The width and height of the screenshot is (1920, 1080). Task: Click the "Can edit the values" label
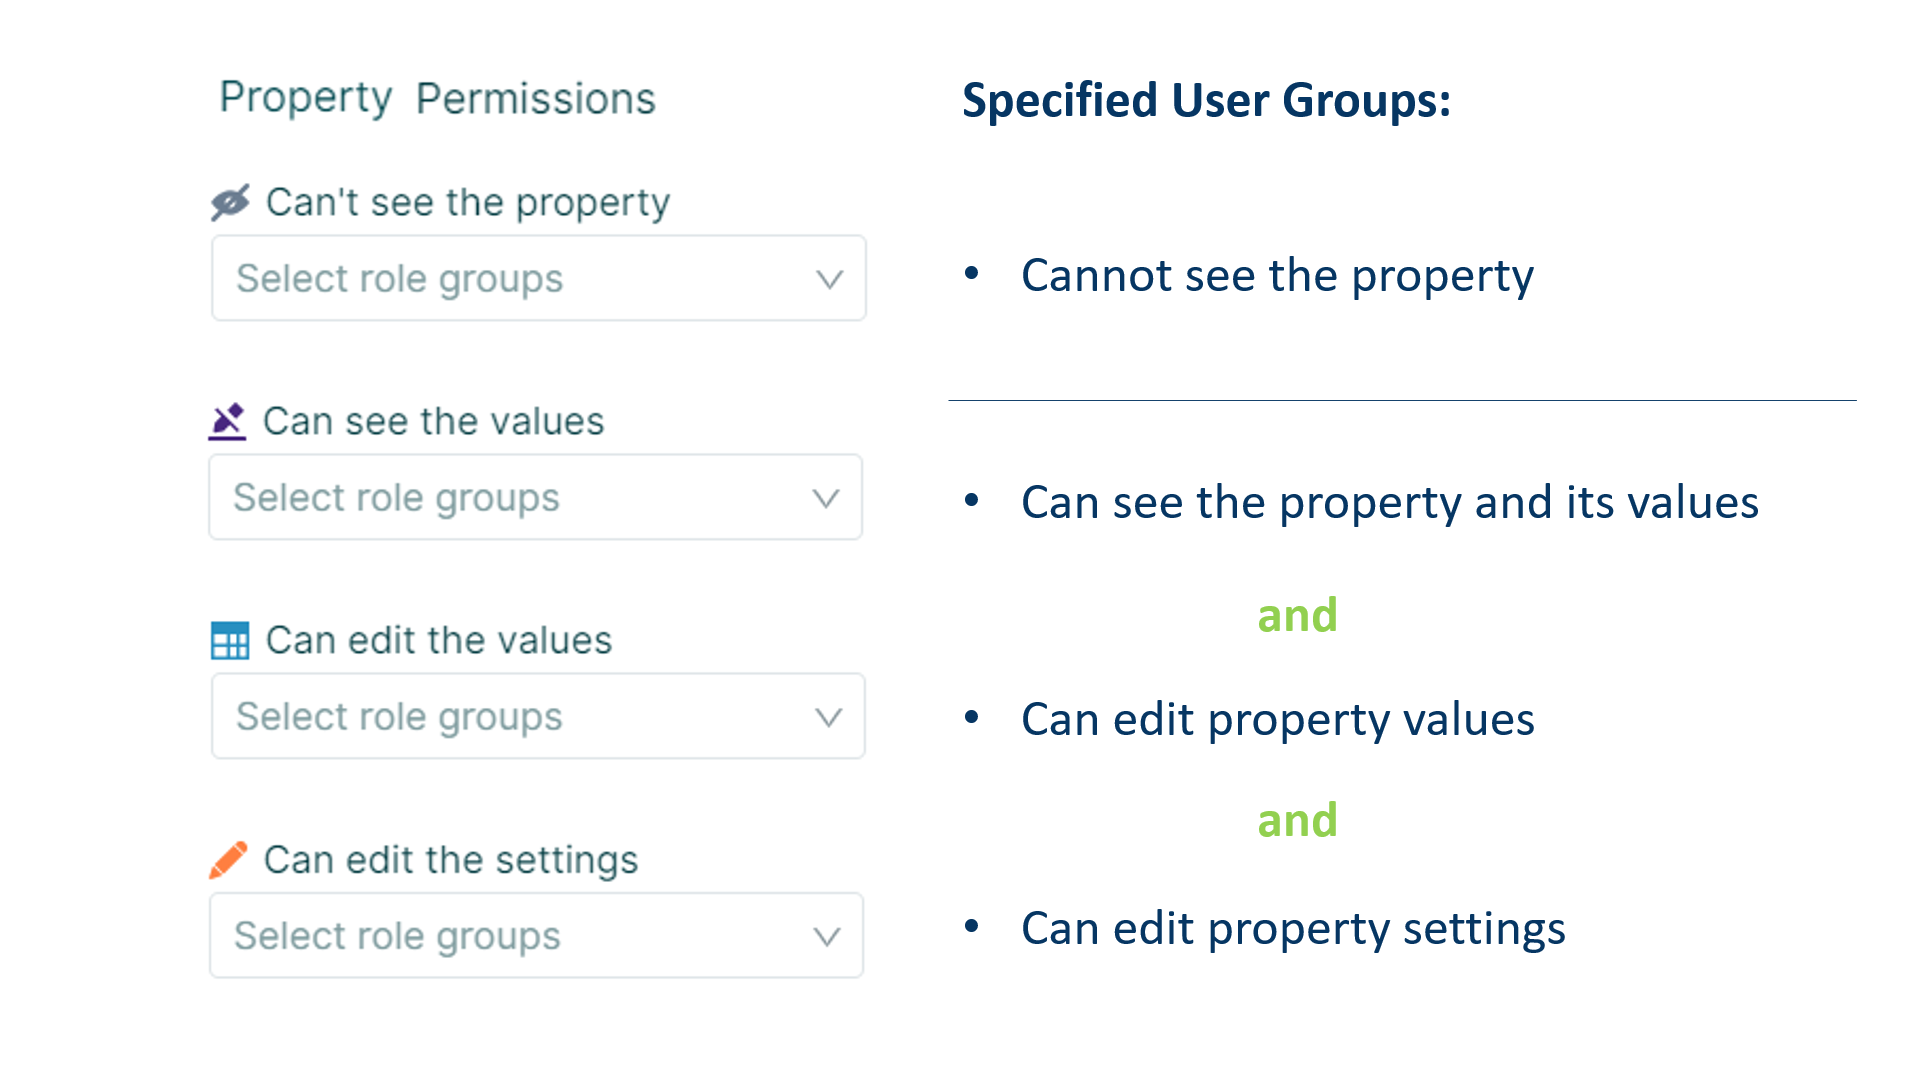coord(438,641)
